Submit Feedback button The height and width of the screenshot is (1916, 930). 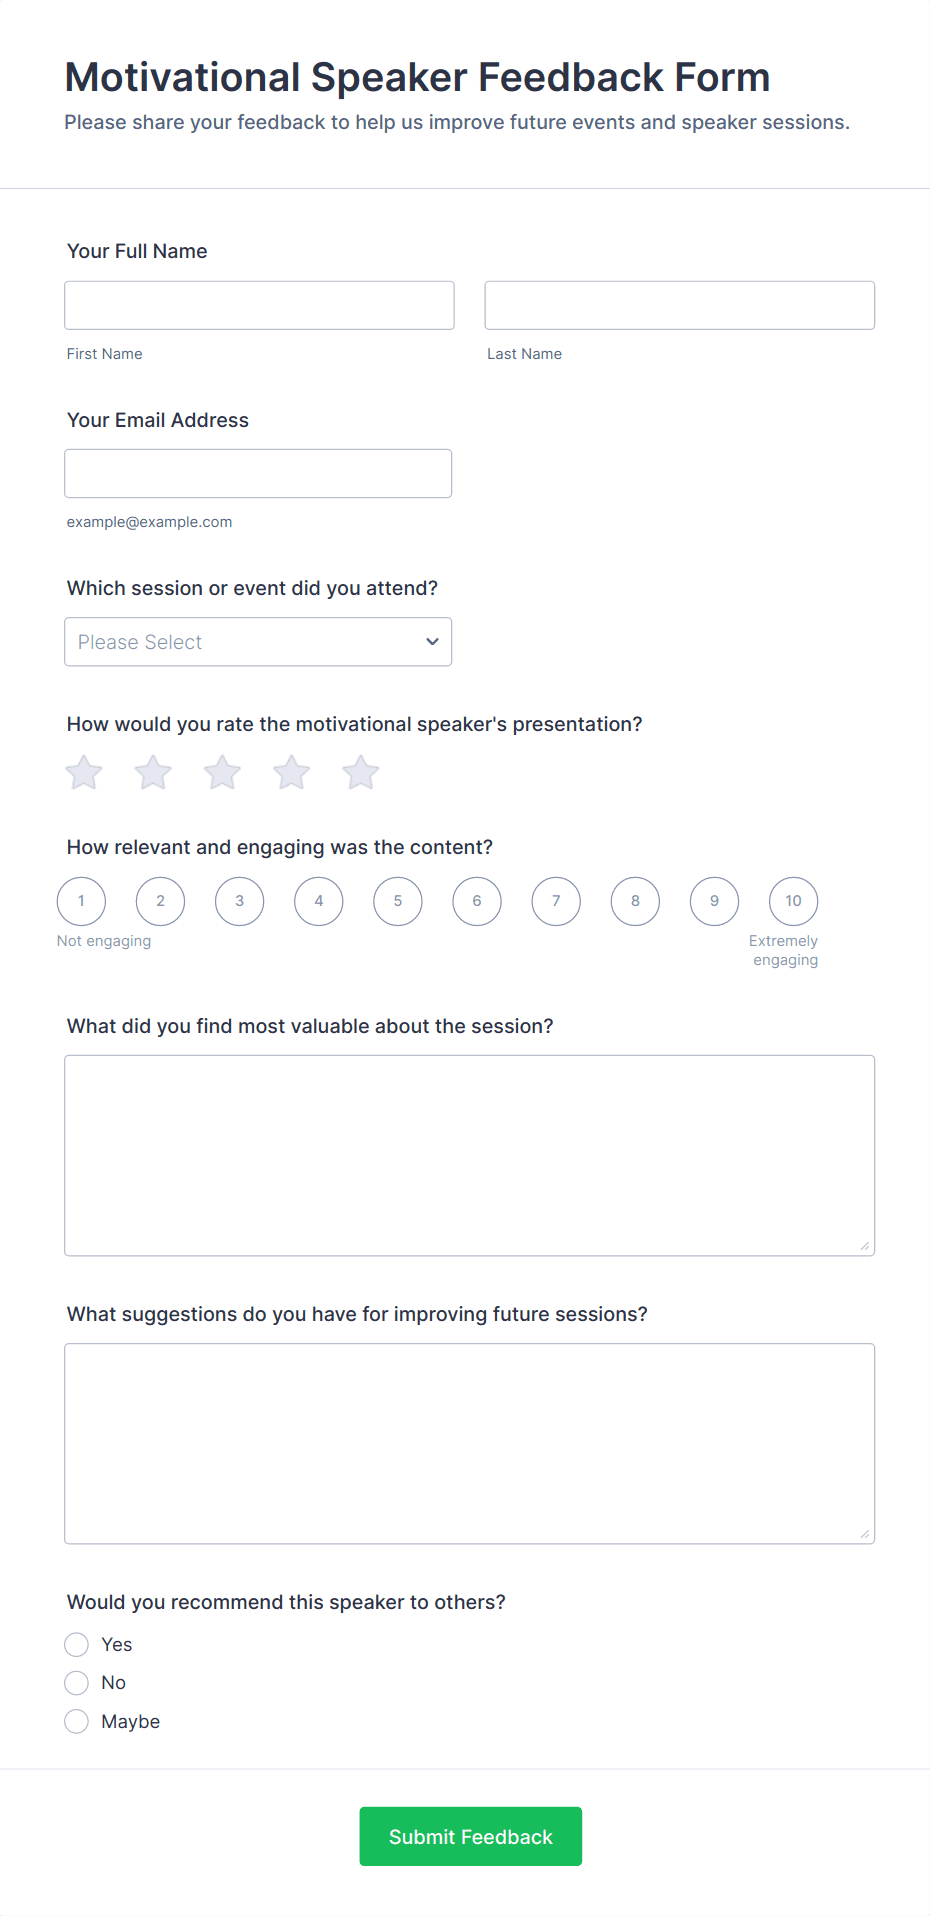pos(470,1836)
